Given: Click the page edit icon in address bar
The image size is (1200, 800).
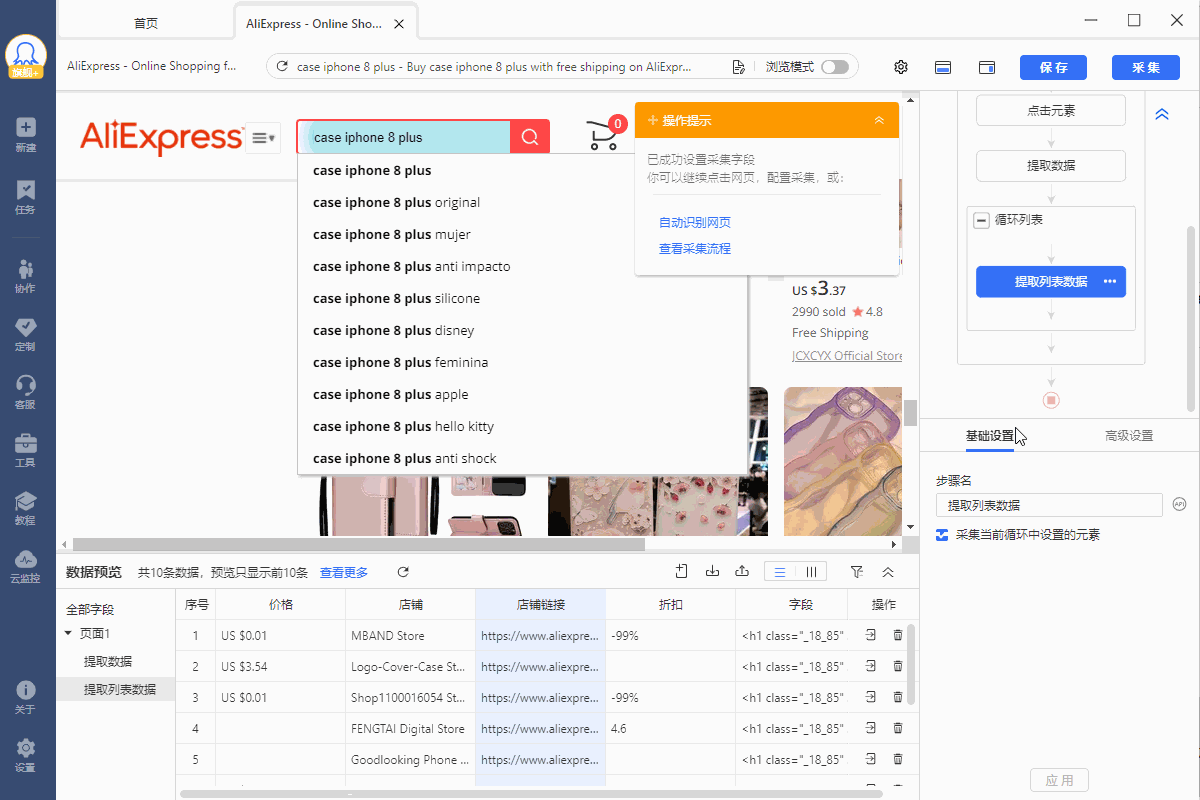Looking at the screenshot, I should pos(738,67).
